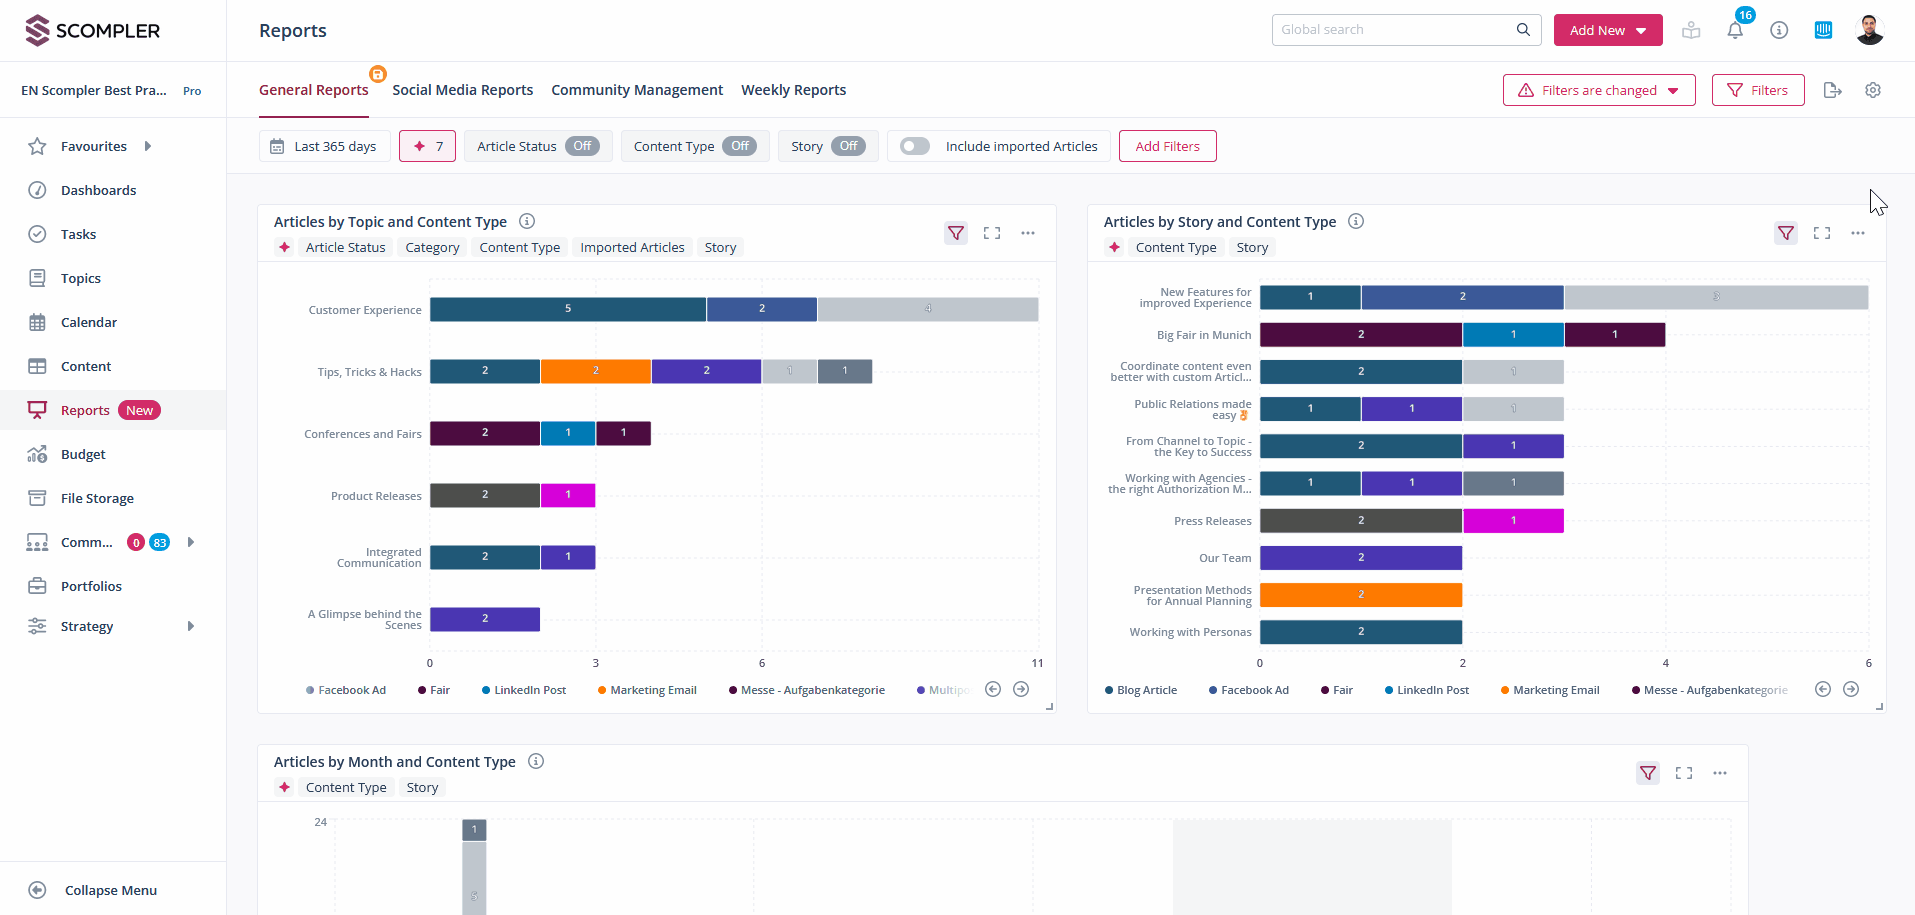The image size is (1915, 915).
Task: Switch to Social Media Reports tab
Action: coord(462,90)
